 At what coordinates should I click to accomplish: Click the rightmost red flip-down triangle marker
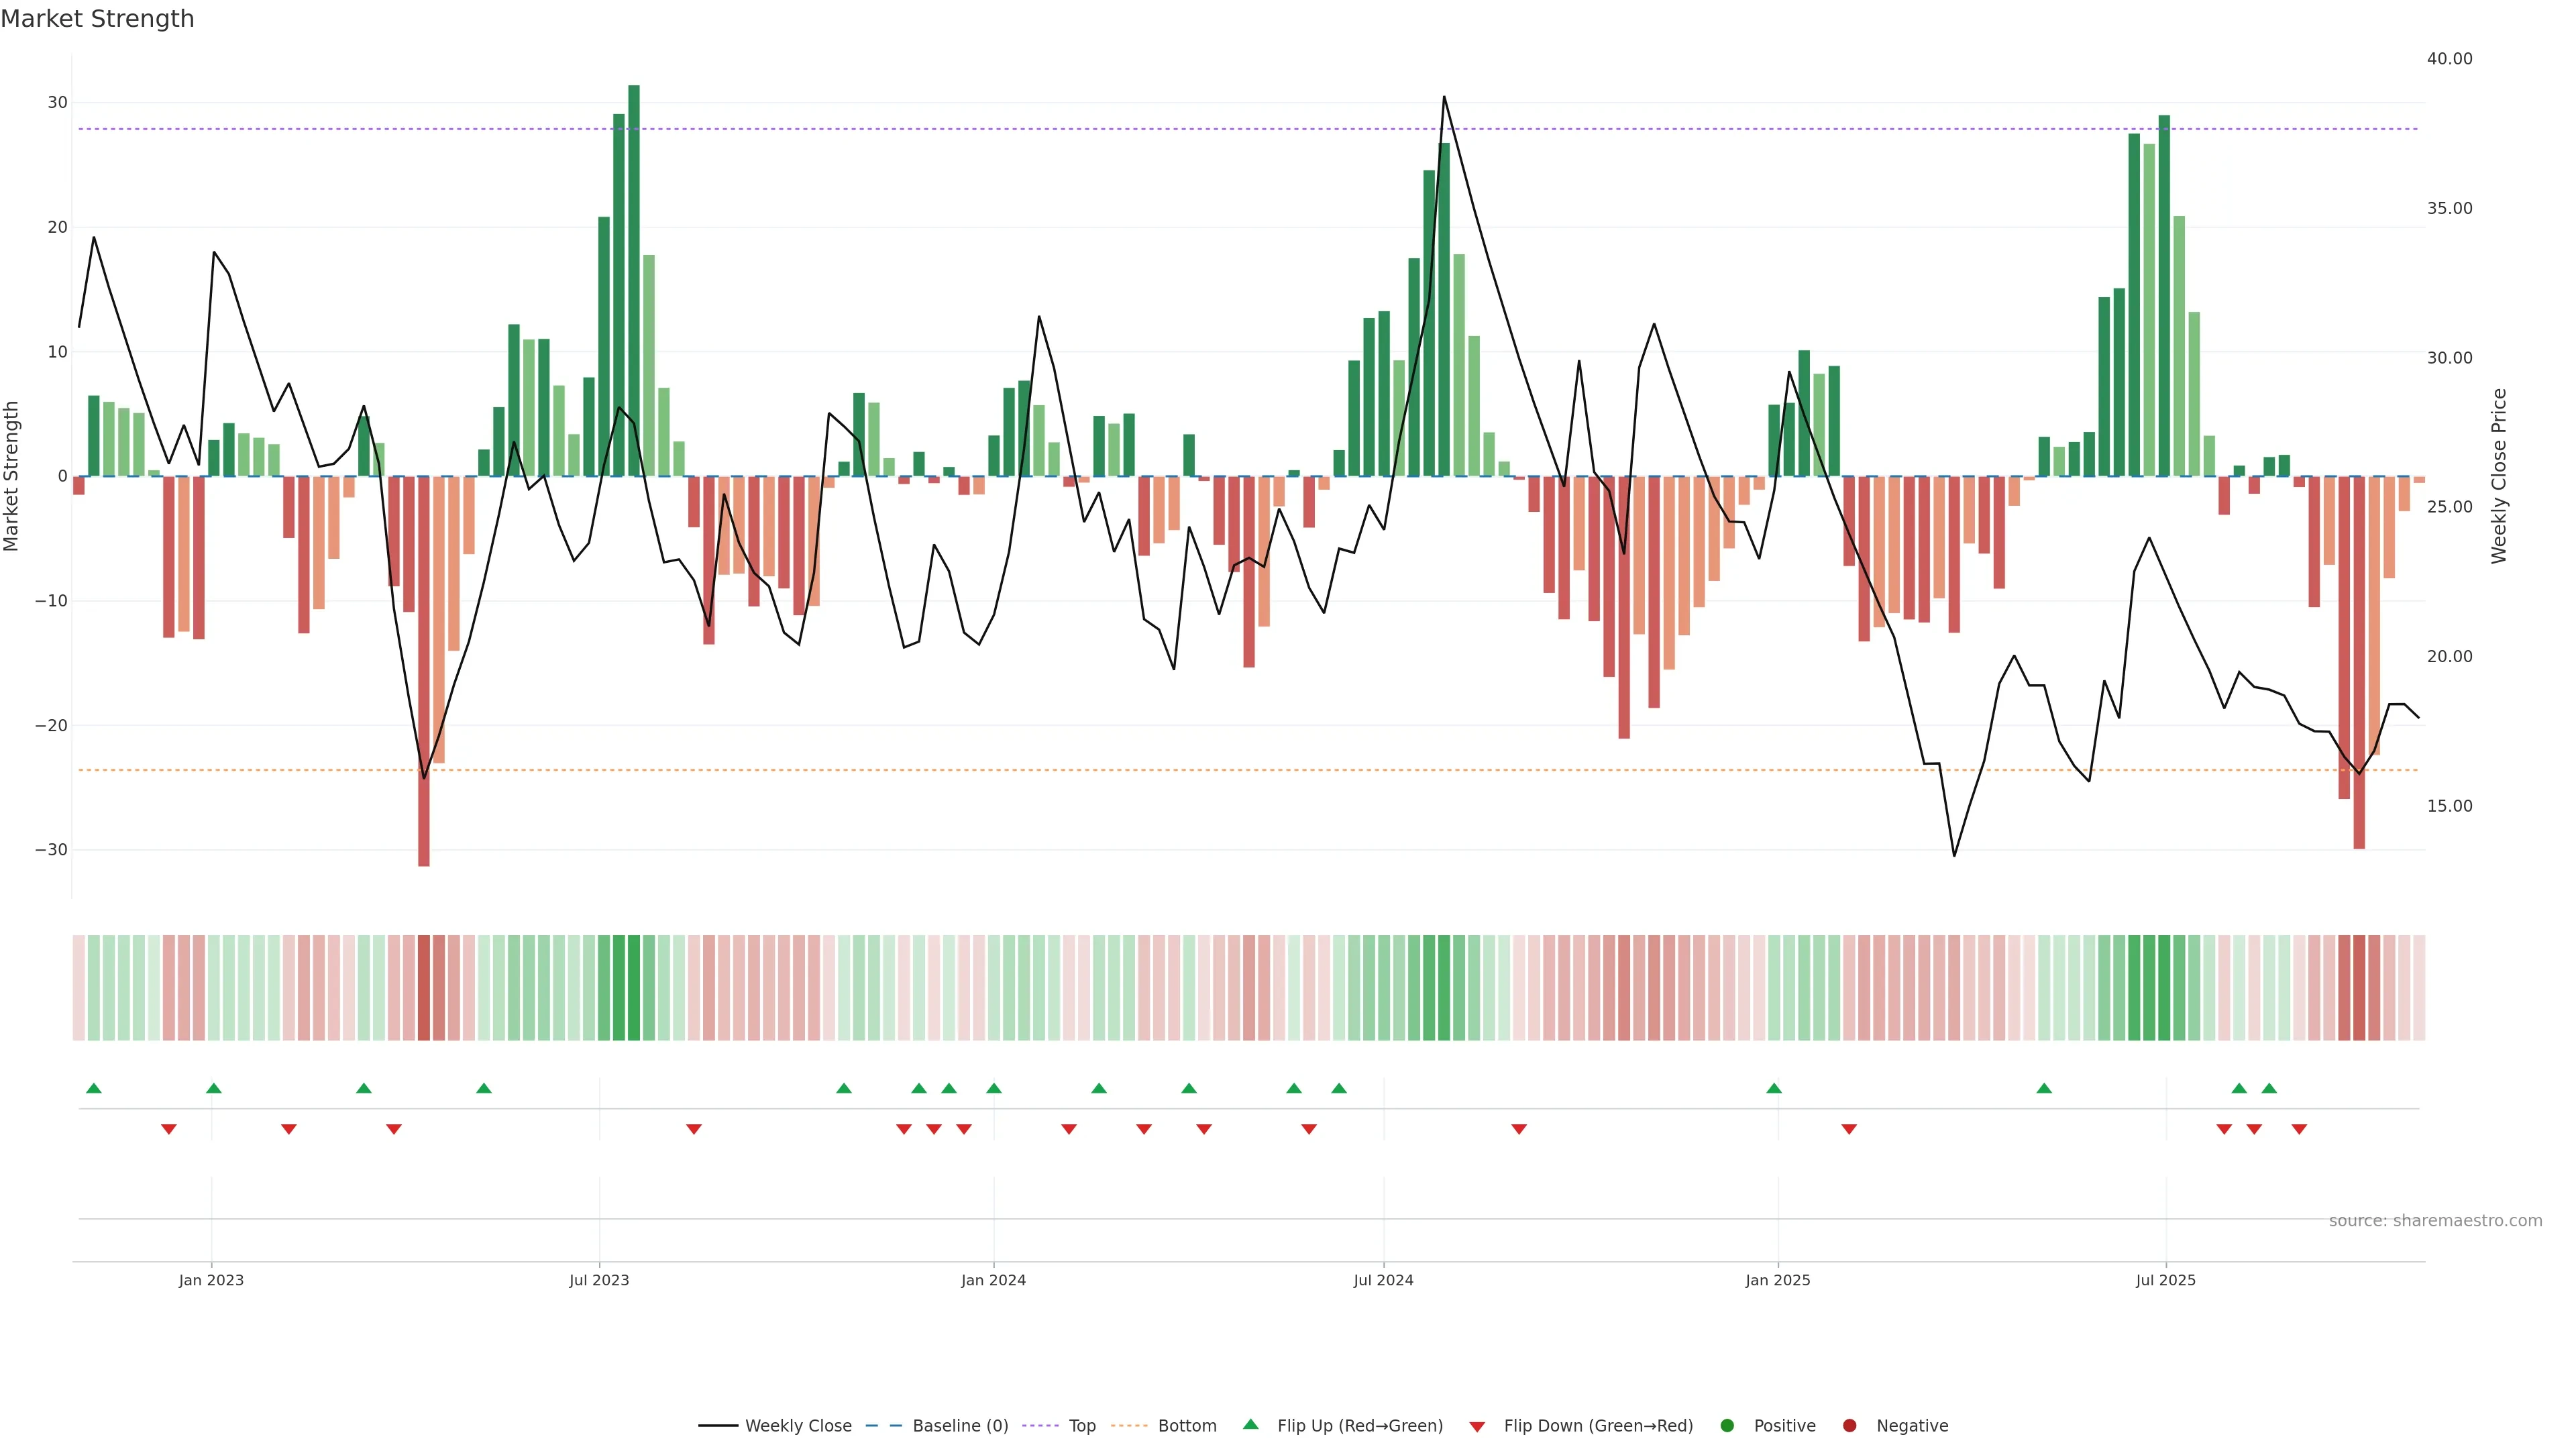[2299, 1129]
